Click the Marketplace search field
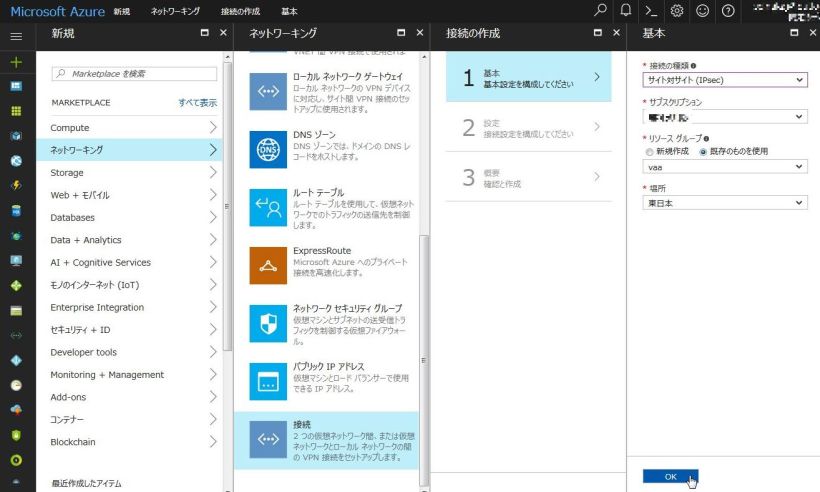Viewport: 820px width, 492px height. point(134,74)
